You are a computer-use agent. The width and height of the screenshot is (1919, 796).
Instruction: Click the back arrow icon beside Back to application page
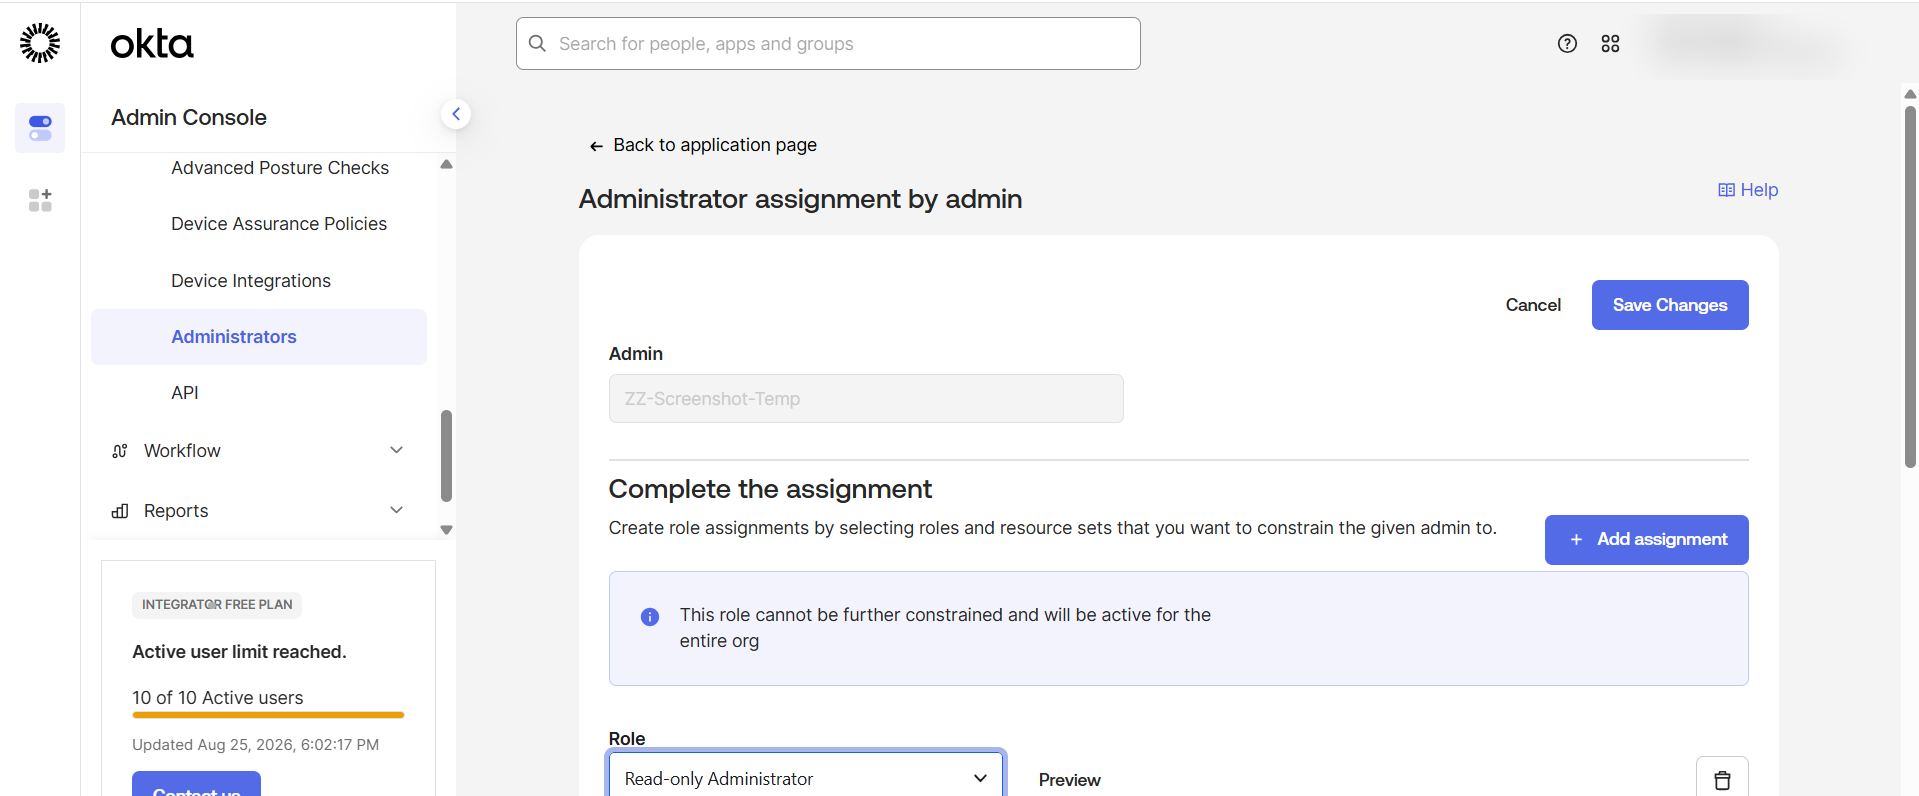tap(596, 146)
